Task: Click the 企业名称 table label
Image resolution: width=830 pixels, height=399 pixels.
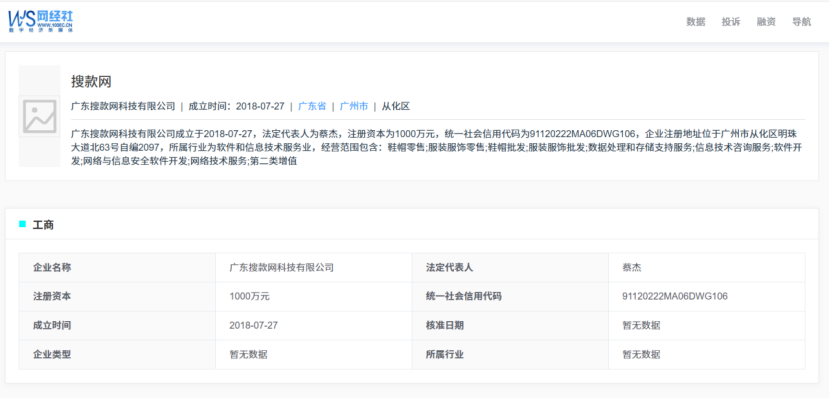Action: point(52,267)
